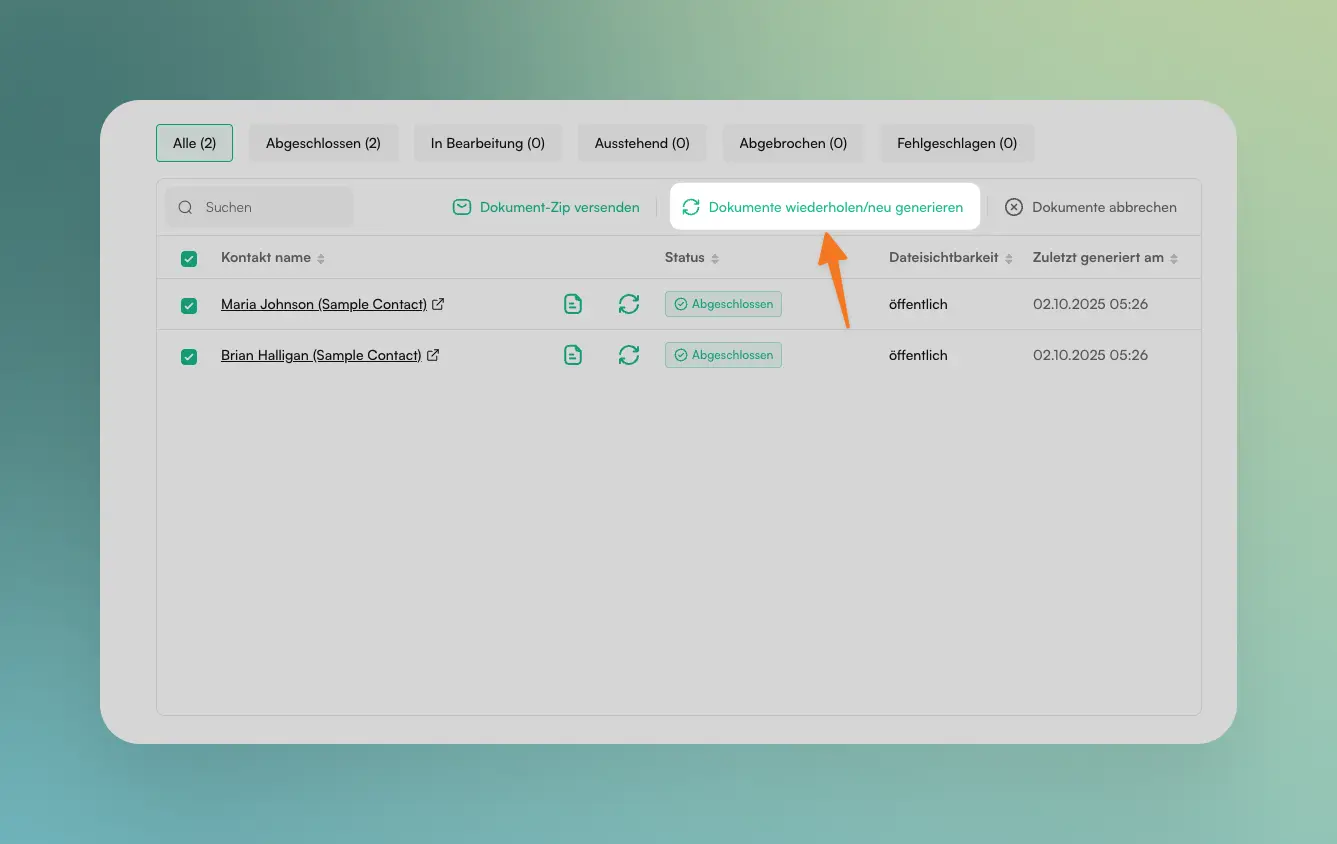Open external link icon beside Maria Johnson
Image resolution: width=1337 pixels, height=844 pixels.
[437, 304]
